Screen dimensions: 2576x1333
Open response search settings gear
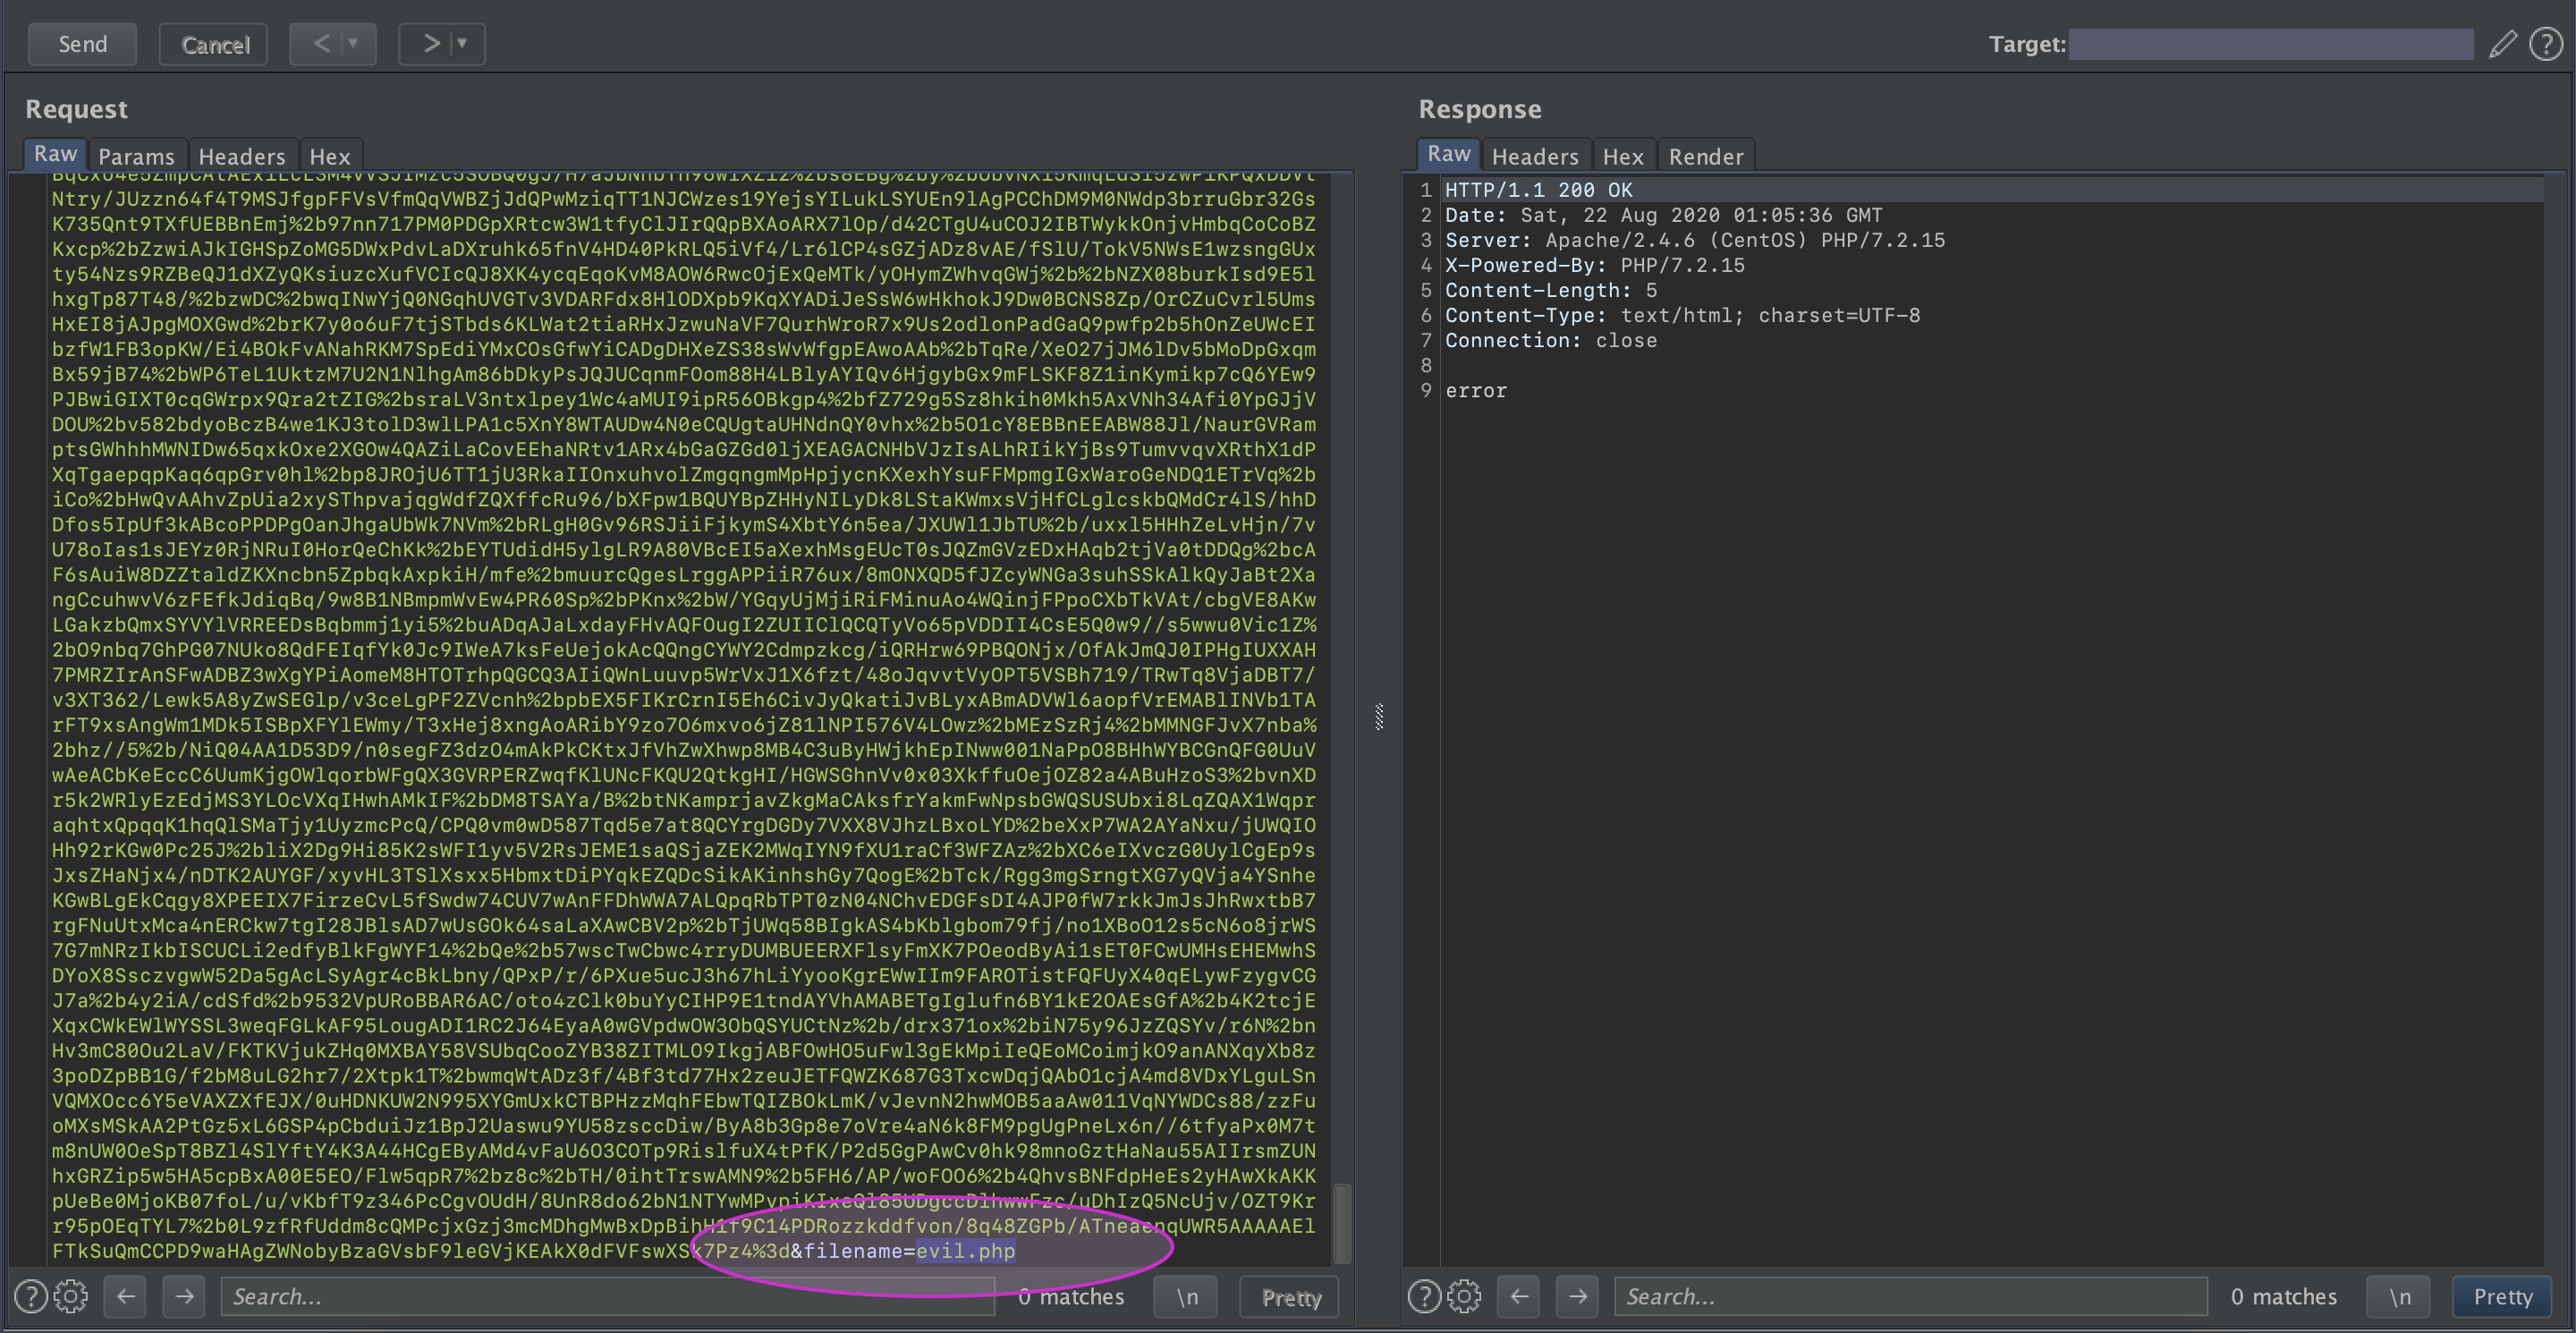tap(1464, 1296)
